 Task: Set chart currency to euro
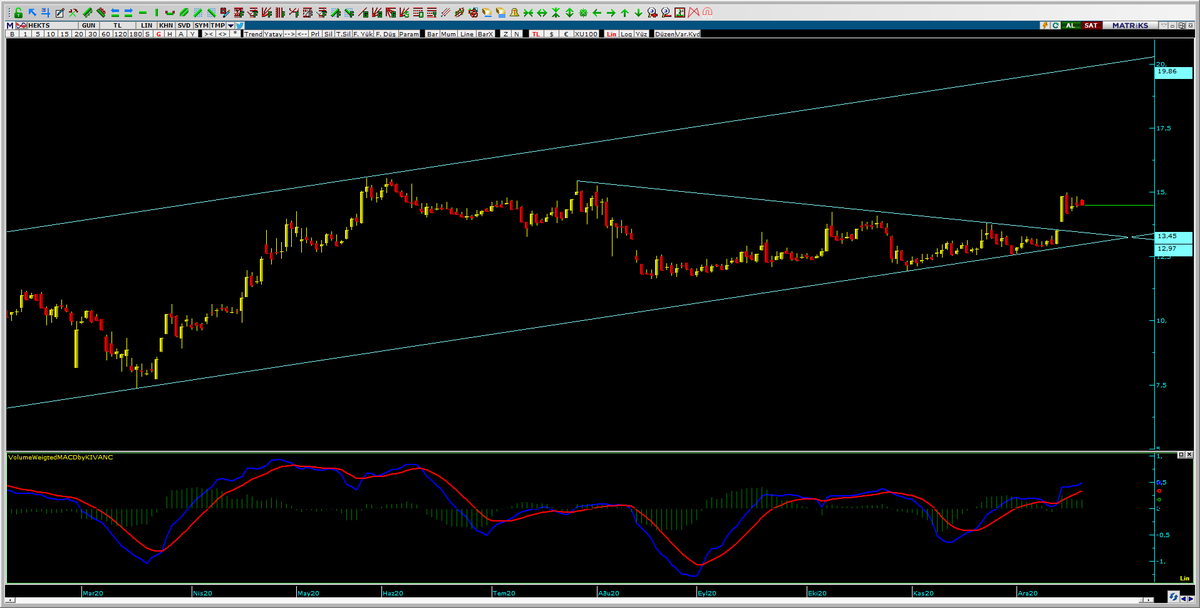[x=565, y=34]
